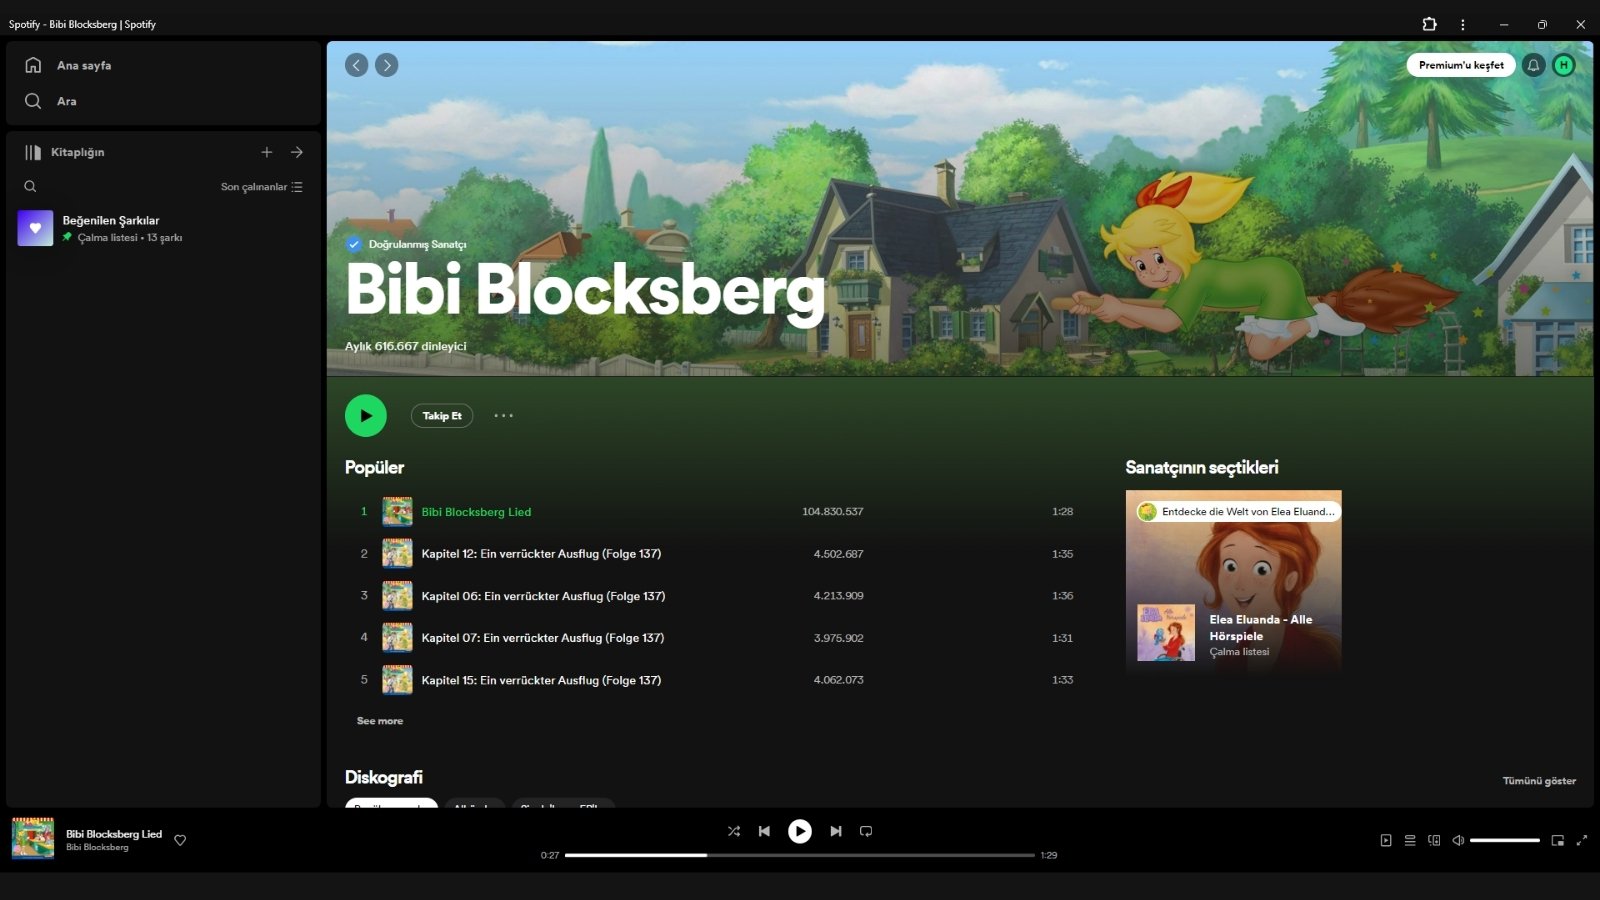Click duration 1:28 of first track

pos(1062,512)
